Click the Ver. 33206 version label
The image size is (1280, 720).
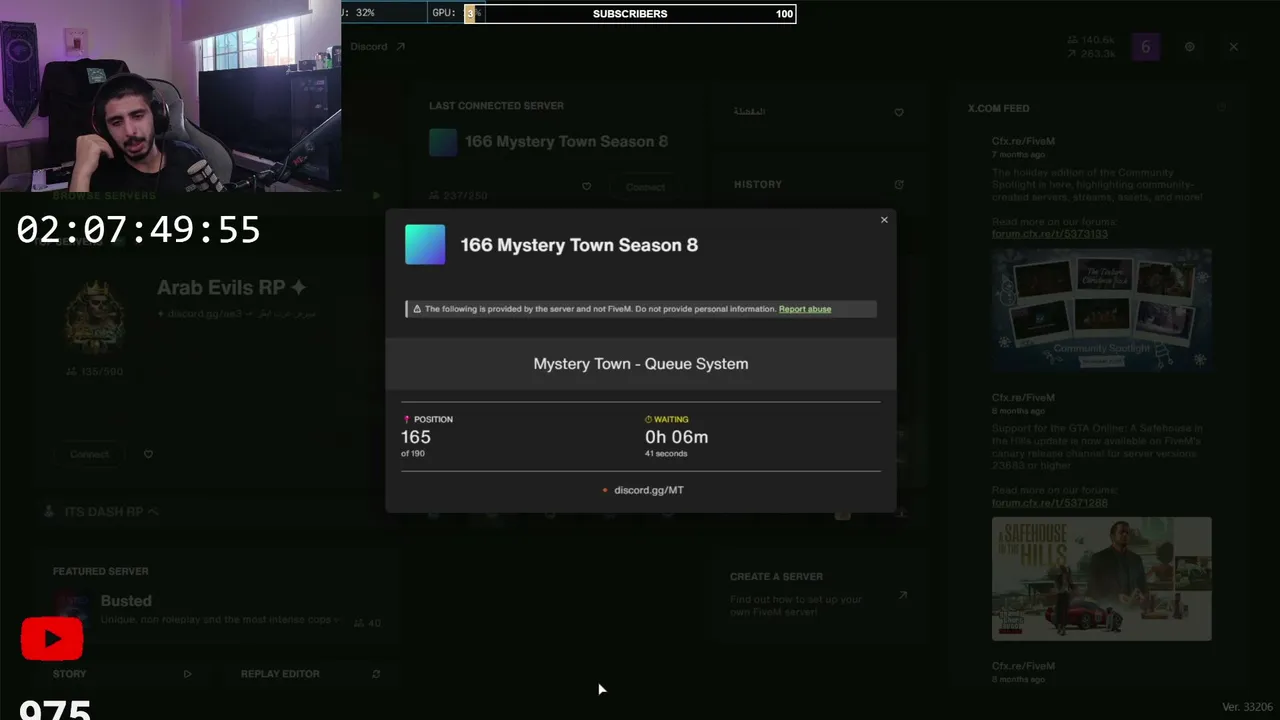(1248, 707)
